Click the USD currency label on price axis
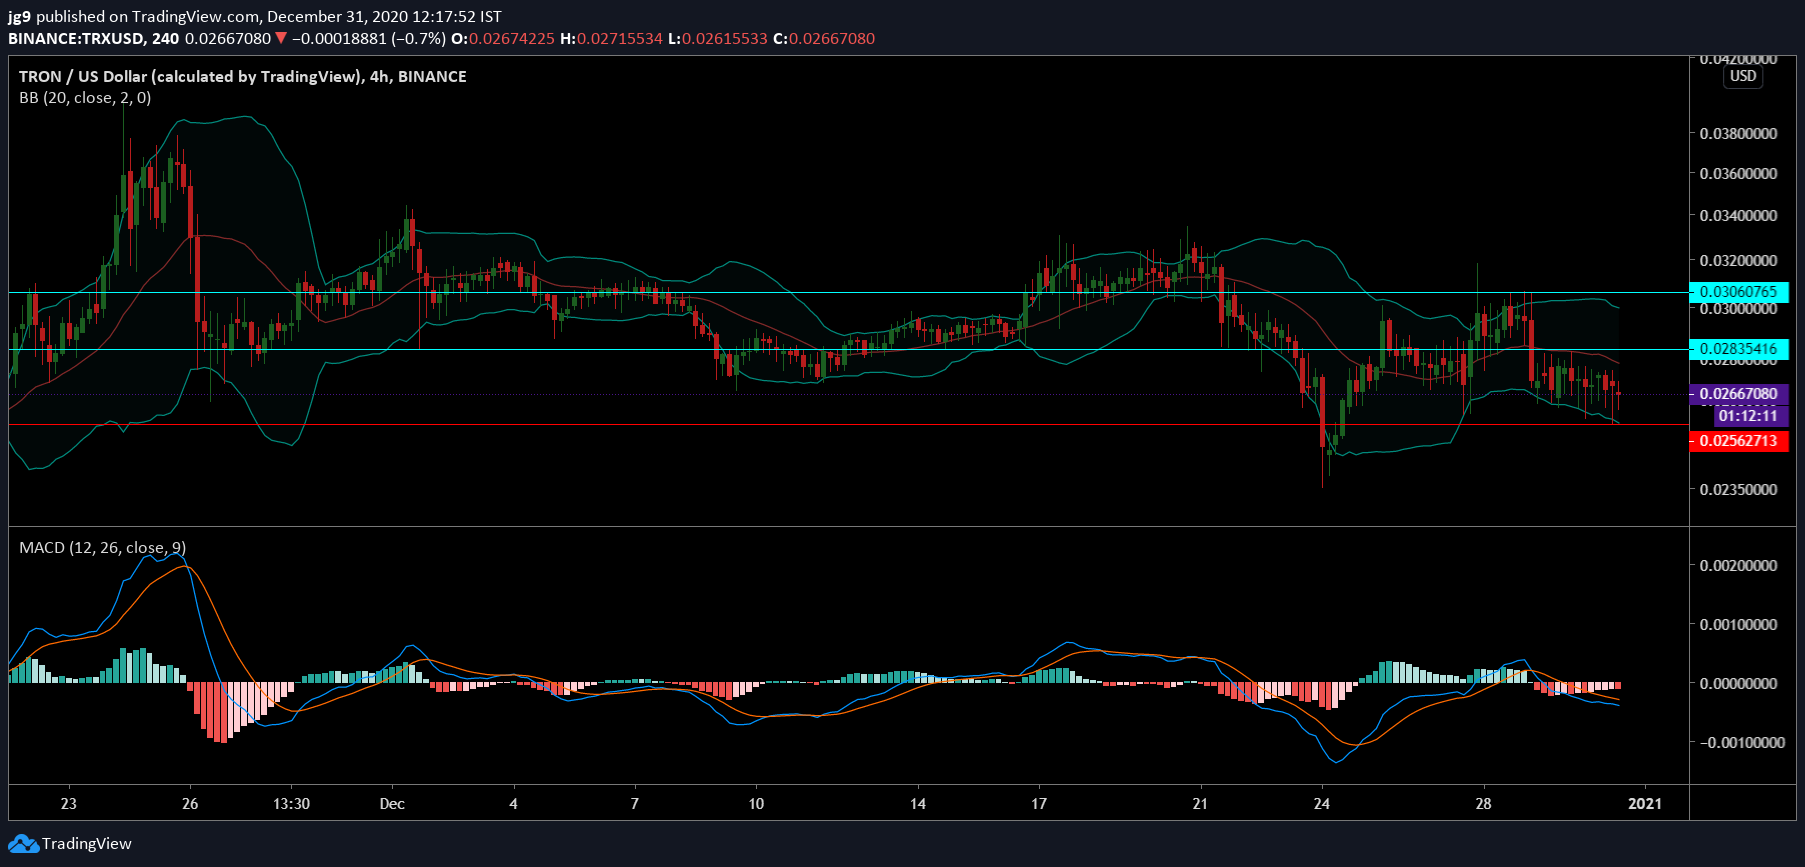This screenshot has width=1805, height=867. click(x=1743, y=76)
